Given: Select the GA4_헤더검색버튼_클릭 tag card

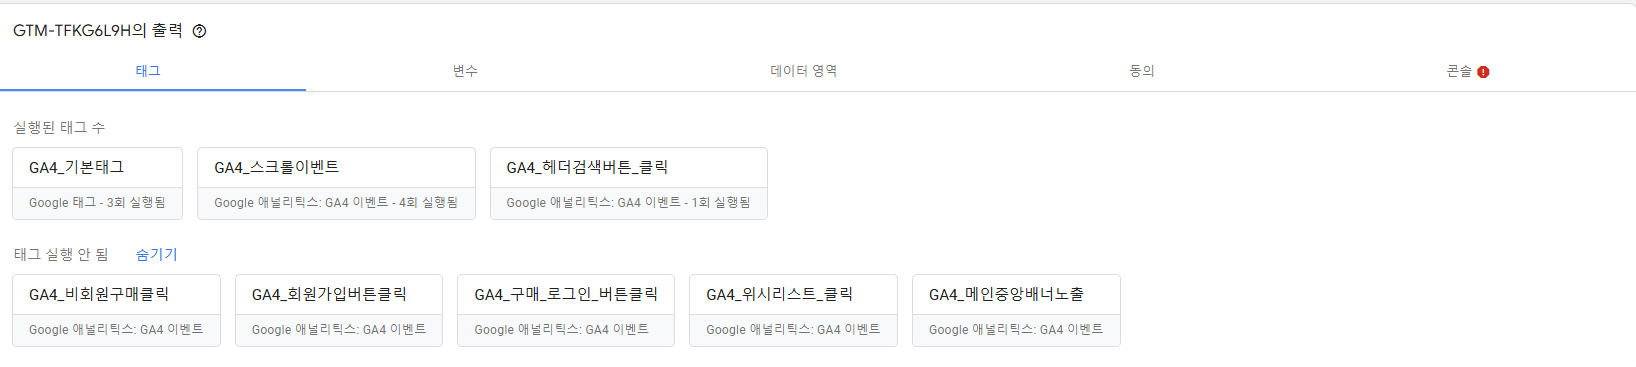Looking at the screenshot, I should click(x=629, y=183).
